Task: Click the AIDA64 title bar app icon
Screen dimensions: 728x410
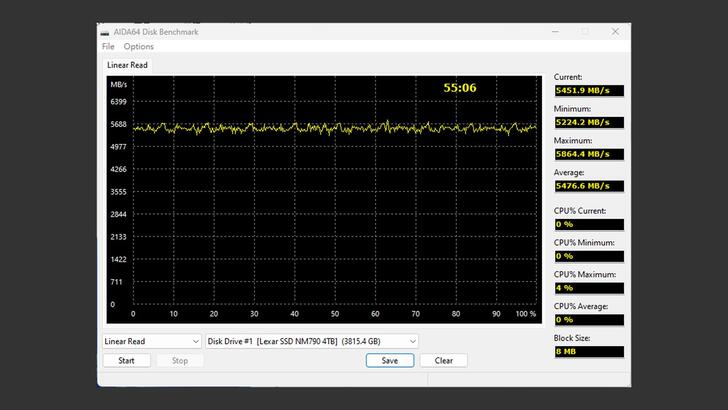Action: [106, 32]
